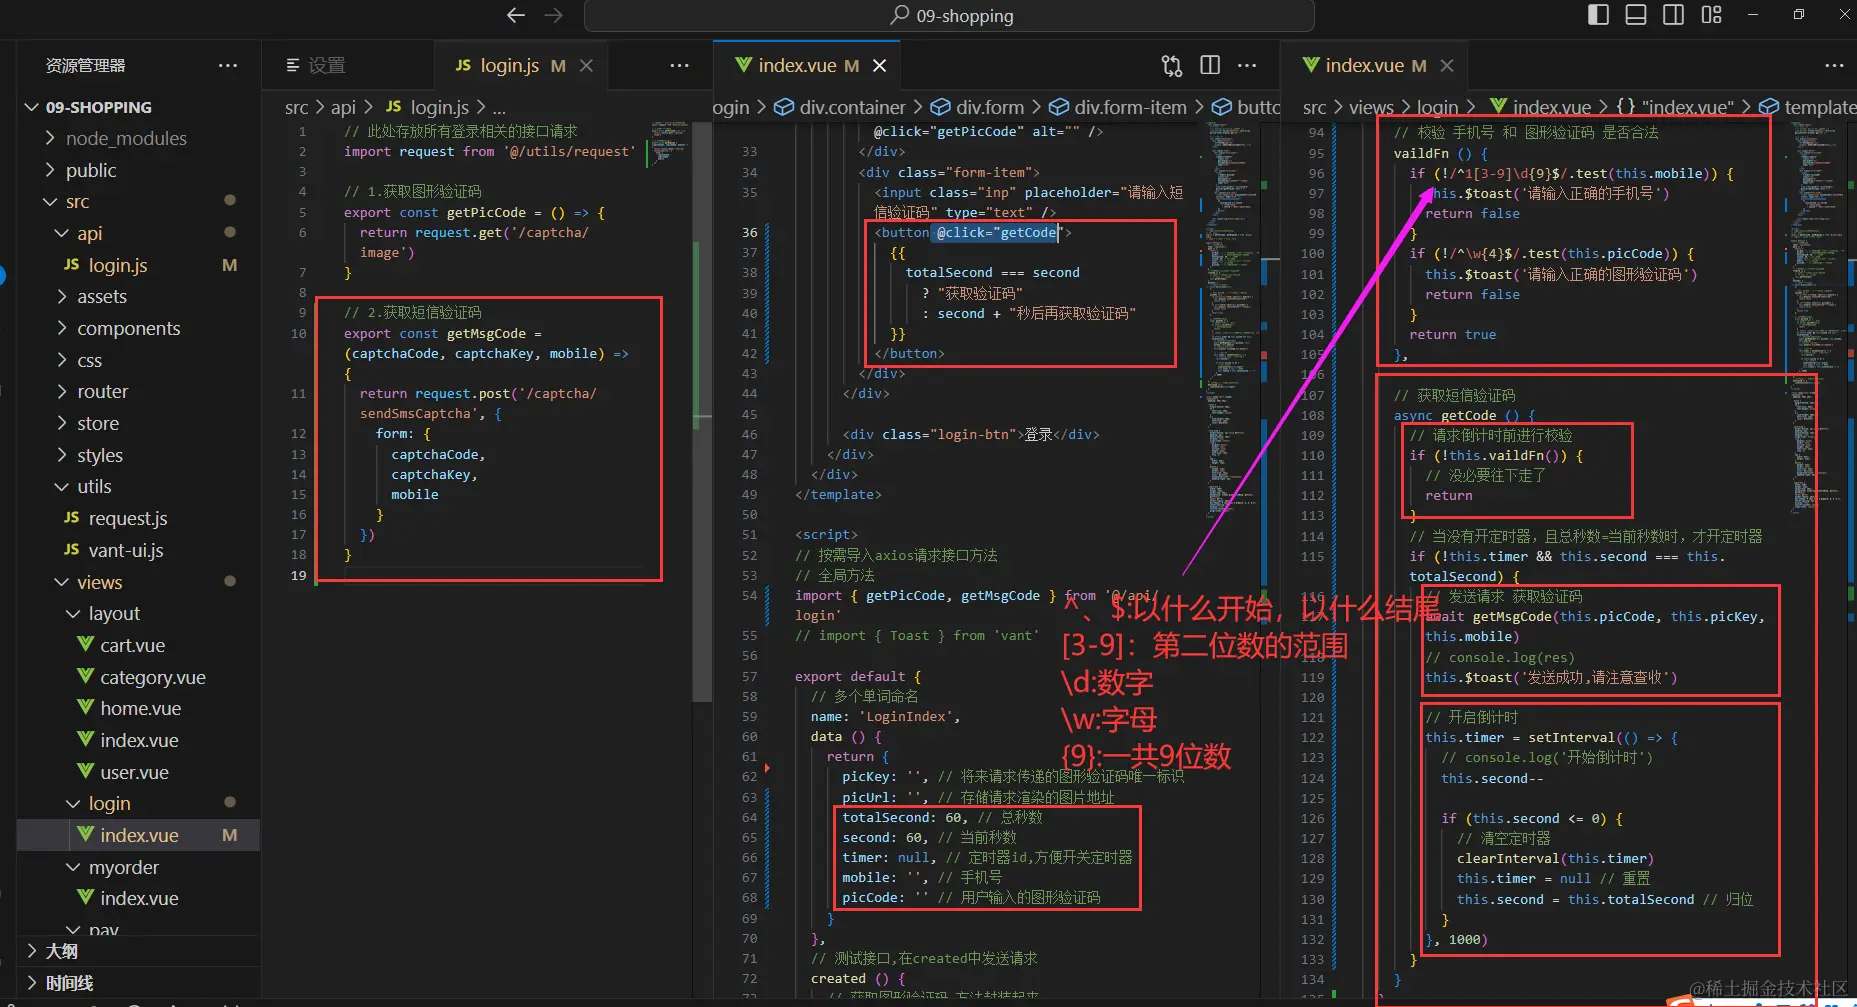Close the middle index.vue tab
This screenshot has height=1007, width=1857.
[880, 65]
